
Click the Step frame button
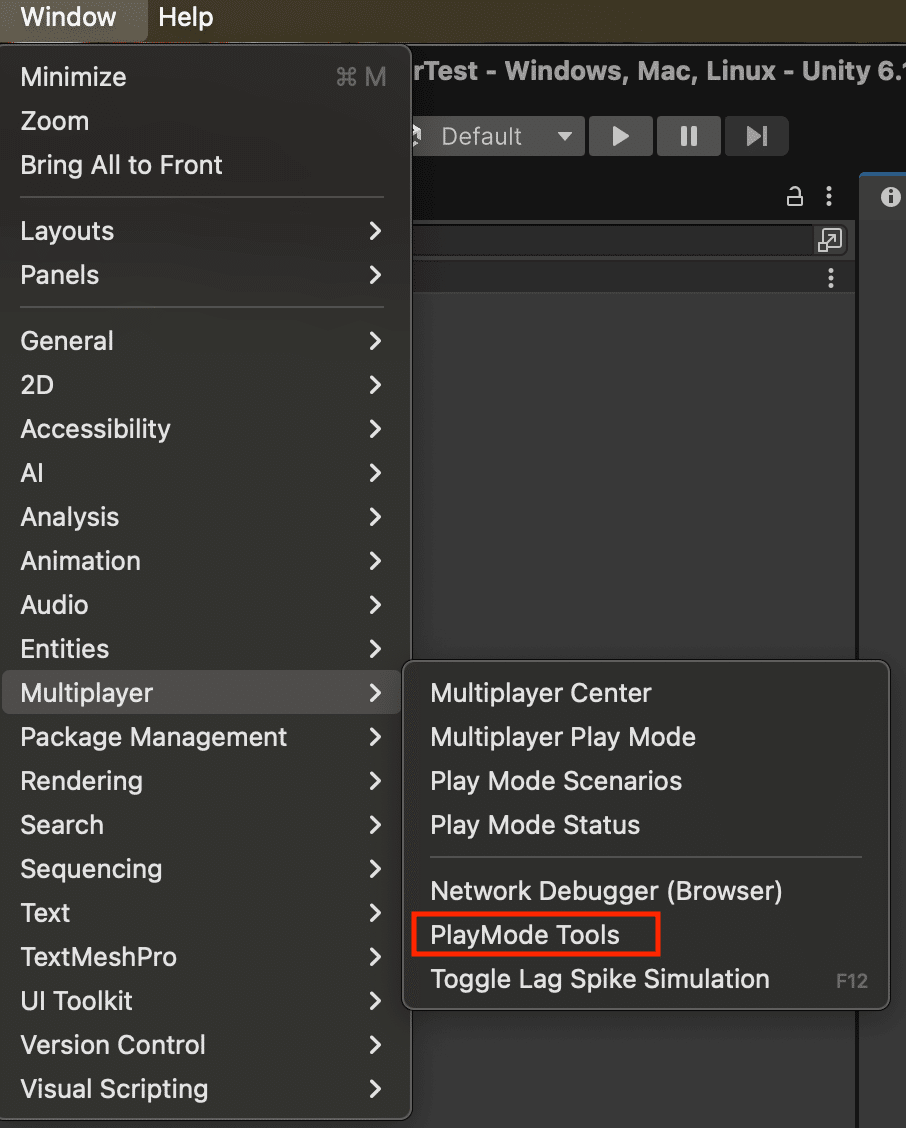756,136
